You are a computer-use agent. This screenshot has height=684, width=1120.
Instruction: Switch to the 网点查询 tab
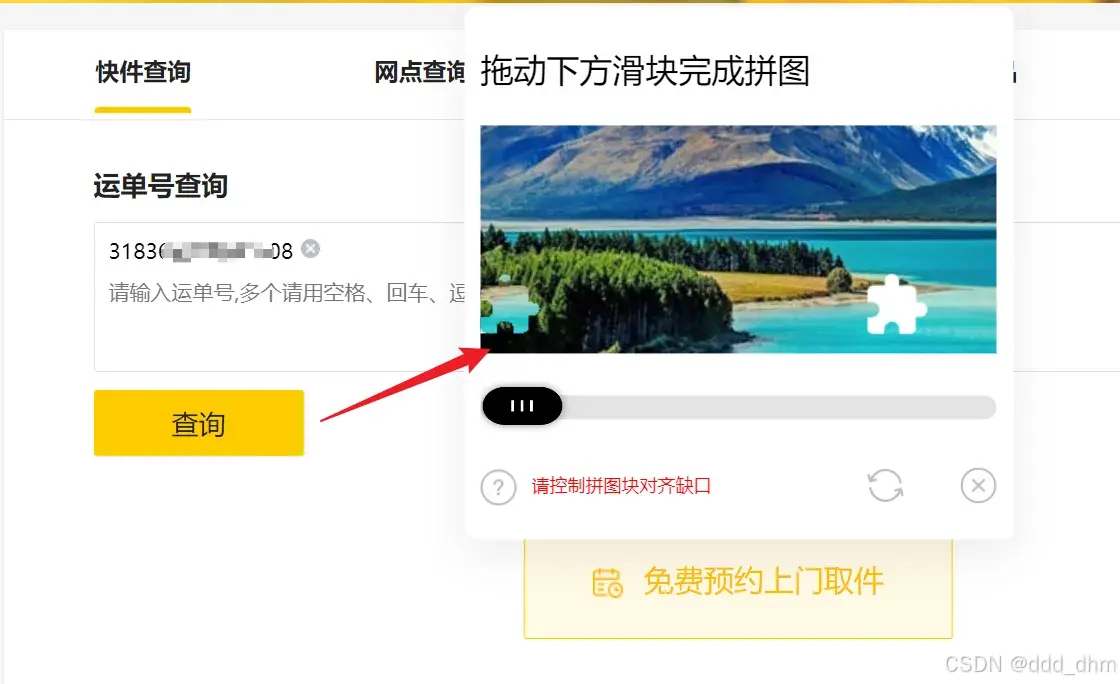click(419, 72)
